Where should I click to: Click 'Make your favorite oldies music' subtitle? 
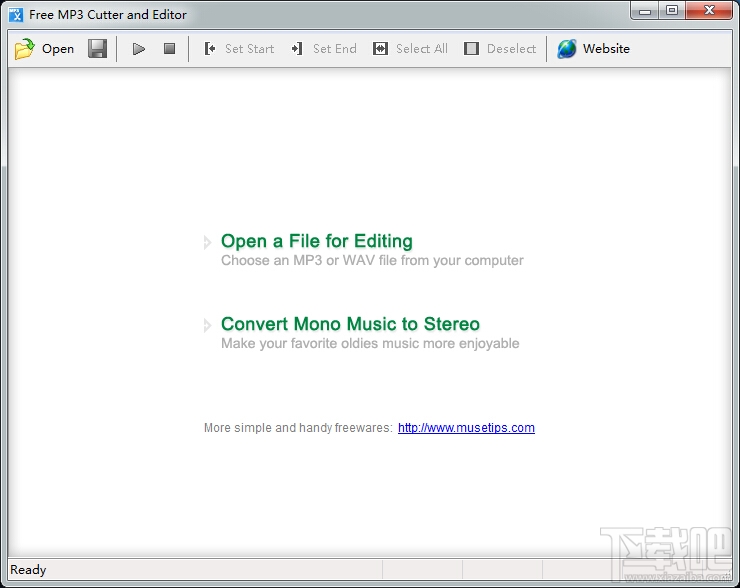pyautogui.click(x=370, y=344)
